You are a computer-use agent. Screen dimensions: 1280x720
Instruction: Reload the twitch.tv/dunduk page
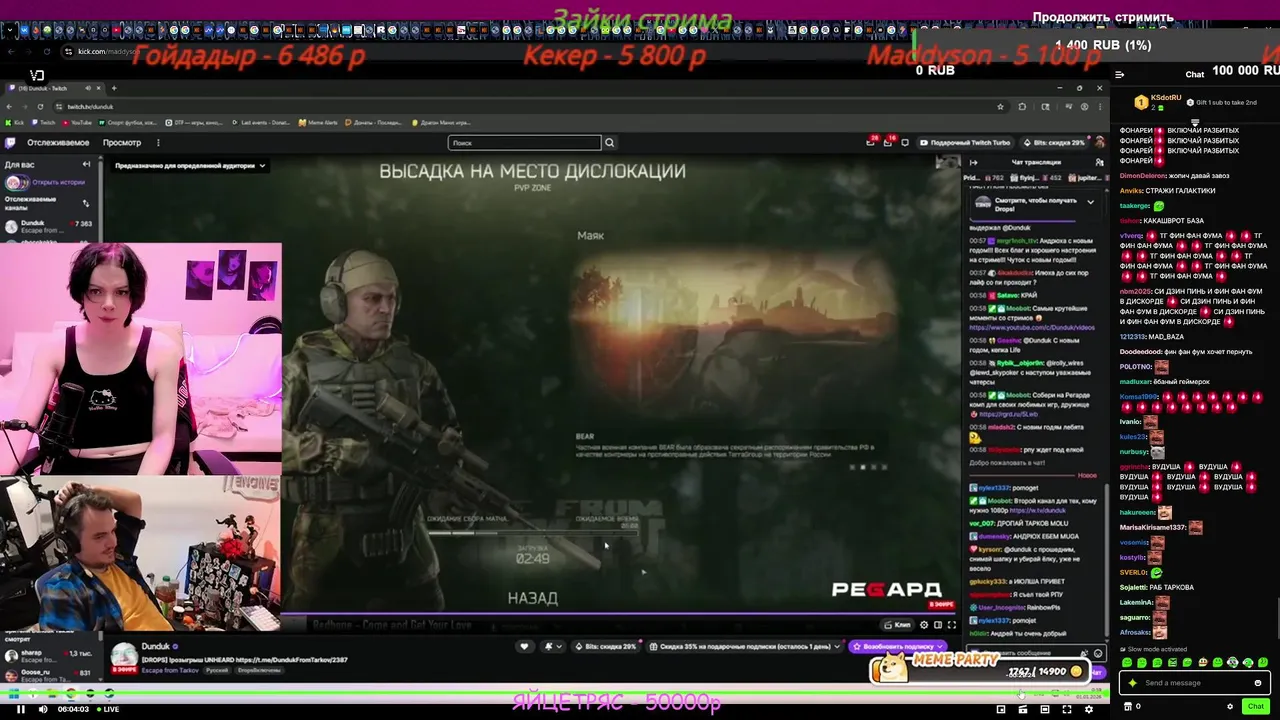[x=40, y=106]
